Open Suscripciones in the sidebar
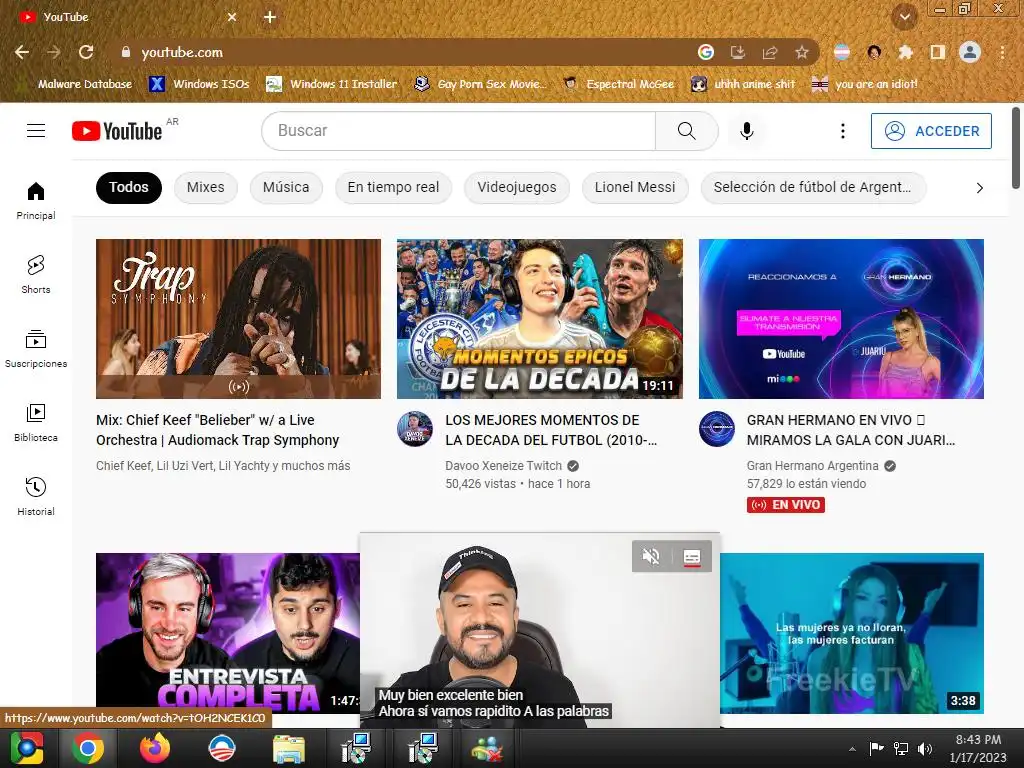This screenshot has width=1024, height=768. coord(36,349)
